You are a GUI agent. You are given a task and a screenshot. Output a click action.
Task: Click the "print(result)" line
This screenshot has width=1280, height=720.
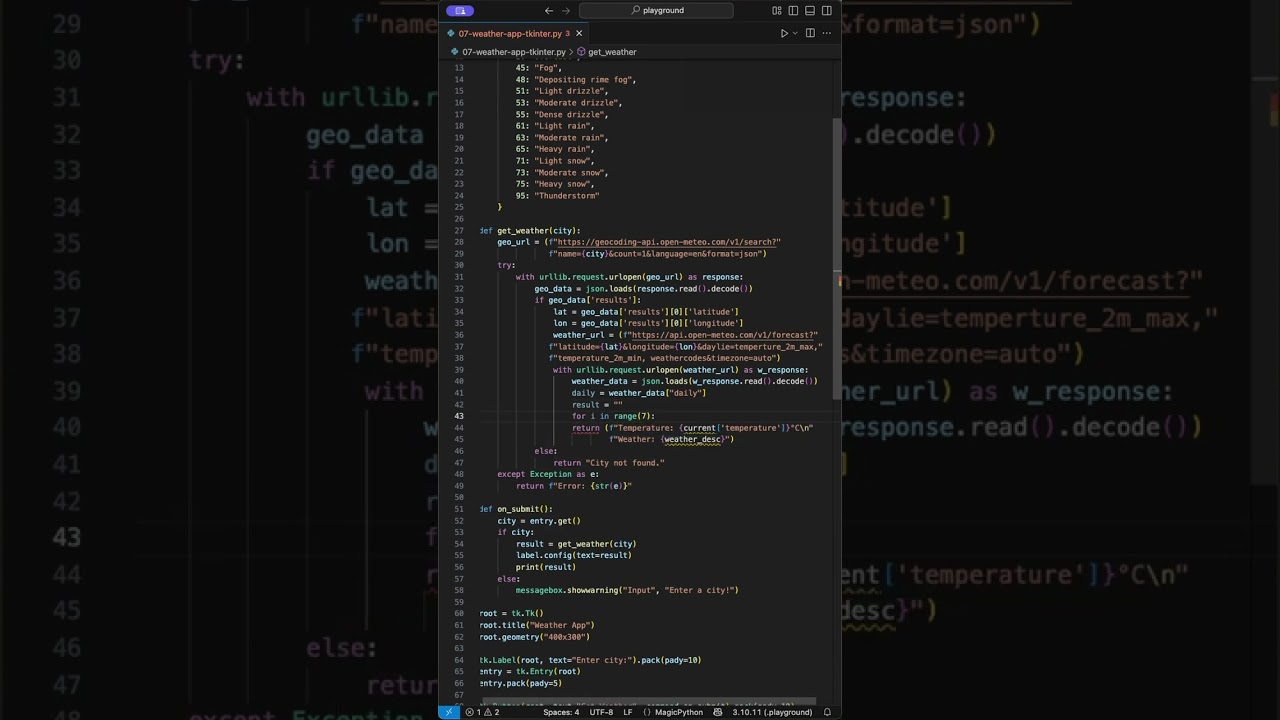(x=546, y=567)
